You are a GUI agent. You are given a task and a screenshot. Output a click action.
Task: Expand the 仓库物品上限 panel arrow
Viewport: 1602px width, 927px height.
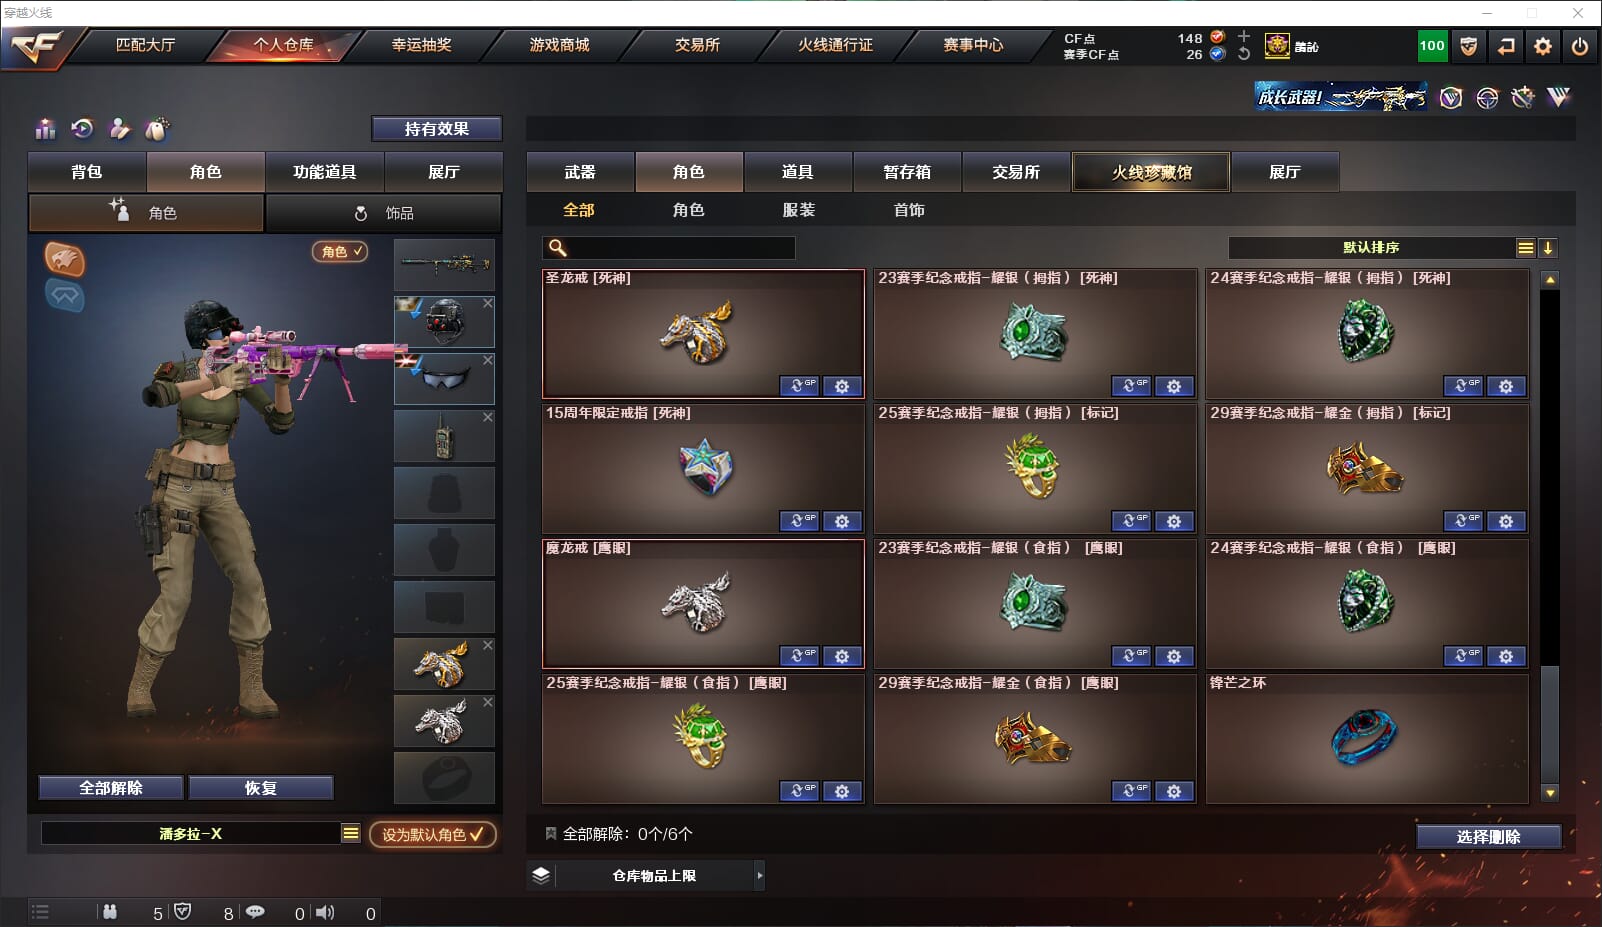point(760,875)
